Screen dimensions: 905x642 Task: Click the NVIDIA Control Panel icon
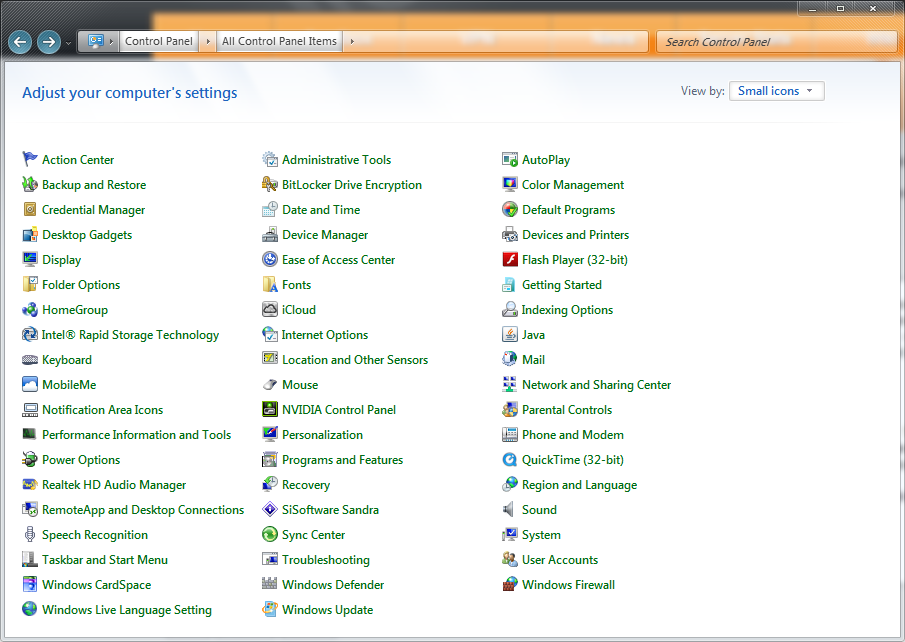click(x=270, y=409)
